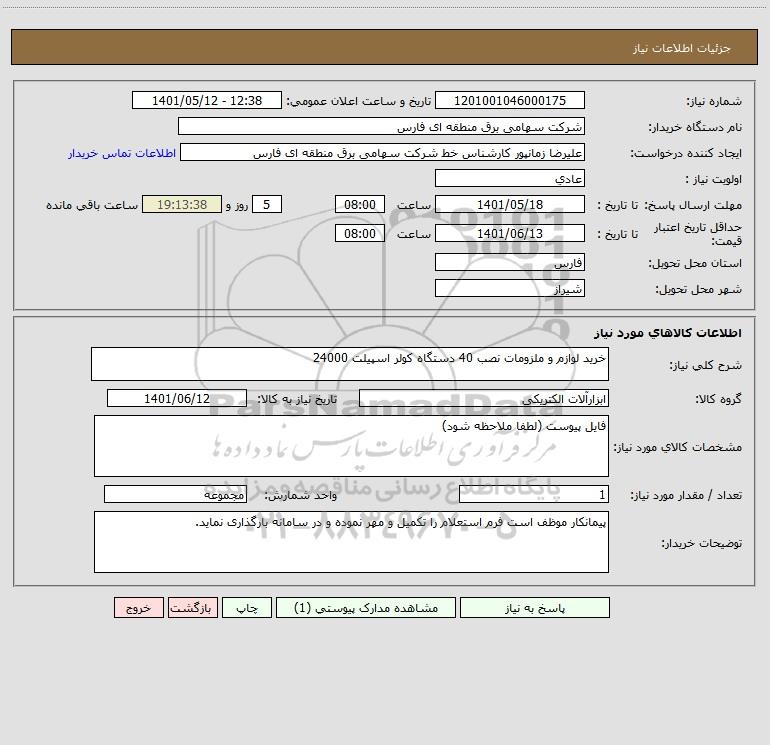This screenshot has width=770, height=745.
Task: Click response deadline time 08:00 field
Action: coord(359,204)
